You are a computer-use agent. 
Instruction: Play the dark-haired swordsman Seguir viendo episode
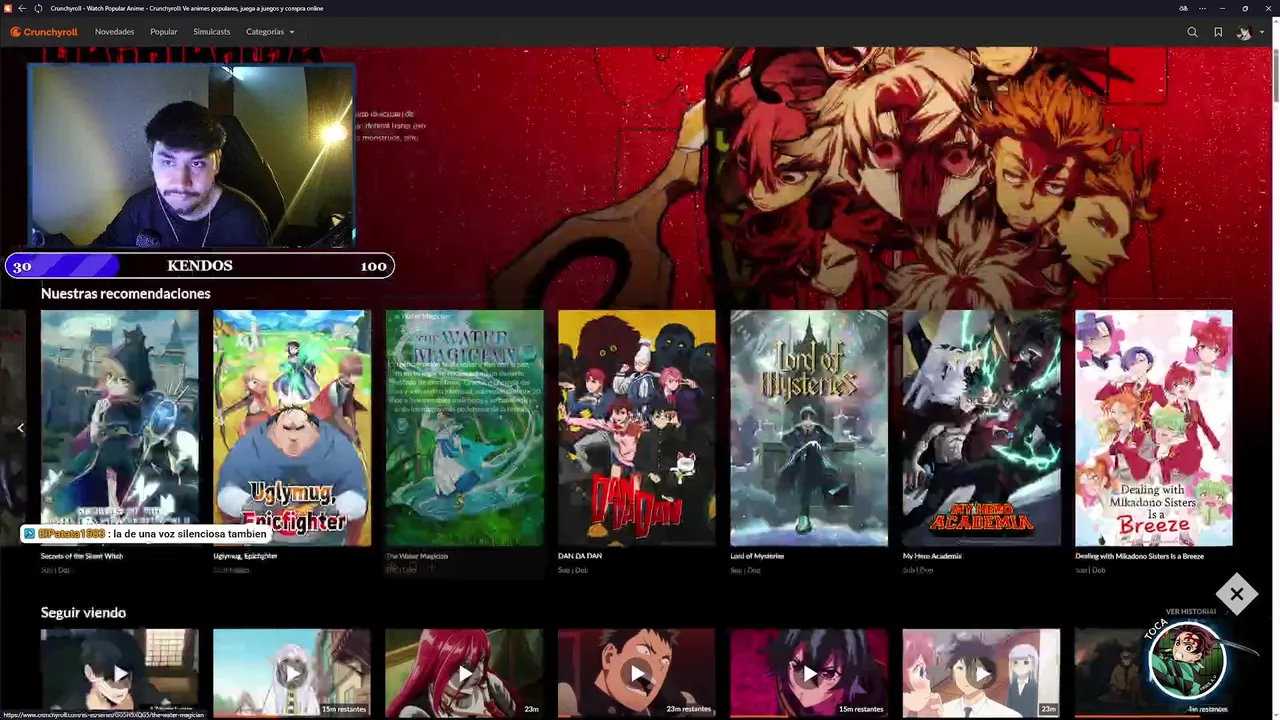coord(120,673)
